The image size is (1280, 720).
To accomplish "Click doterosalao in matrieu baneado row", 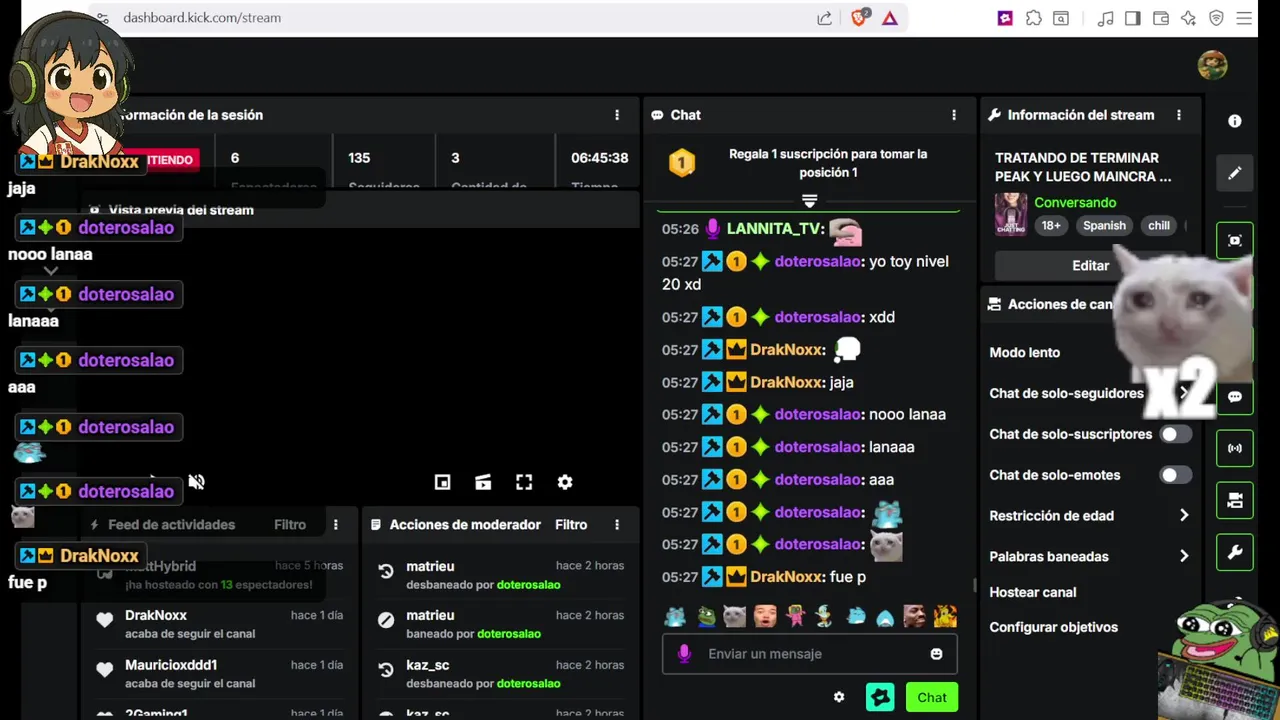I will 509,634.
